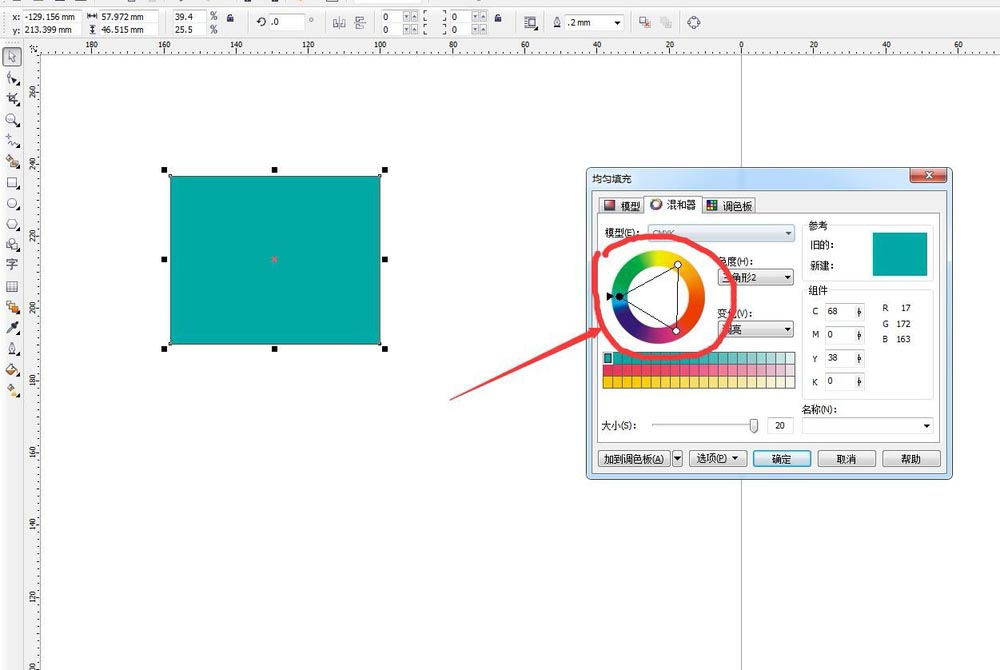Click the Mirror vertically icon
The height and width of the screenshot is (670, 1000).
[360, 23]
